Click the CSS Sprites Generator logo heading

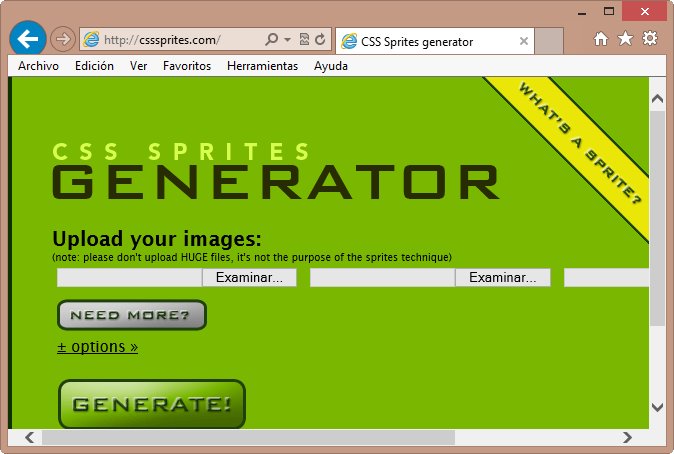[x=275, y=171]
